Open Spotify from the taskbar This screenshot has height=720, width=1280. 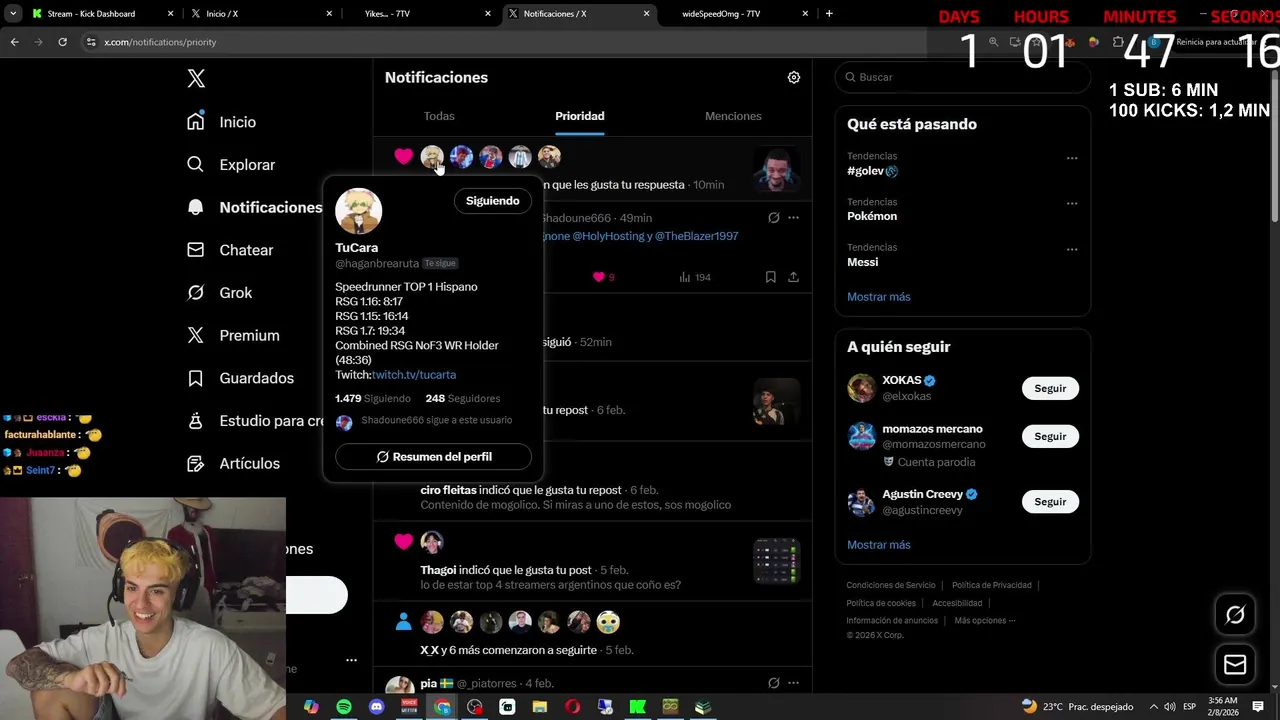coord(344,707)
